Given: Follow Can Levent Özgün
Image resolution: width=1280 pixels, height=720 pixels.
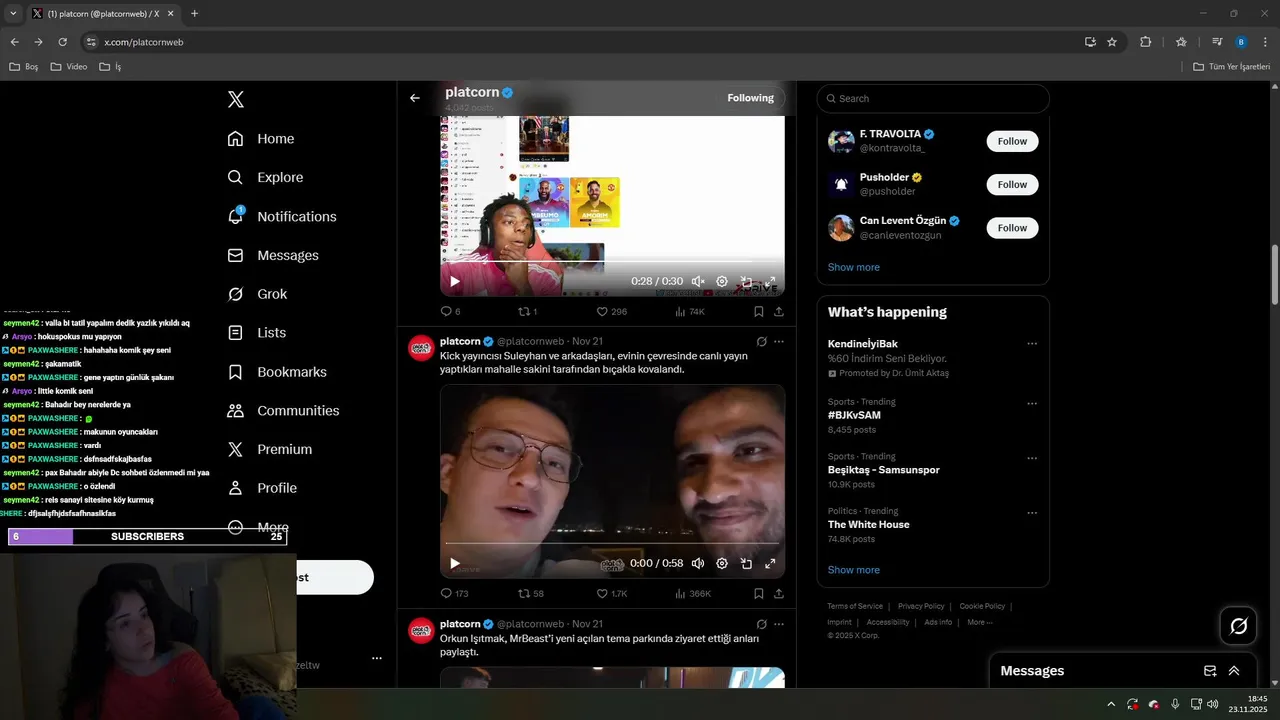Looking at the screenshot, I should tap(1012, 228).
